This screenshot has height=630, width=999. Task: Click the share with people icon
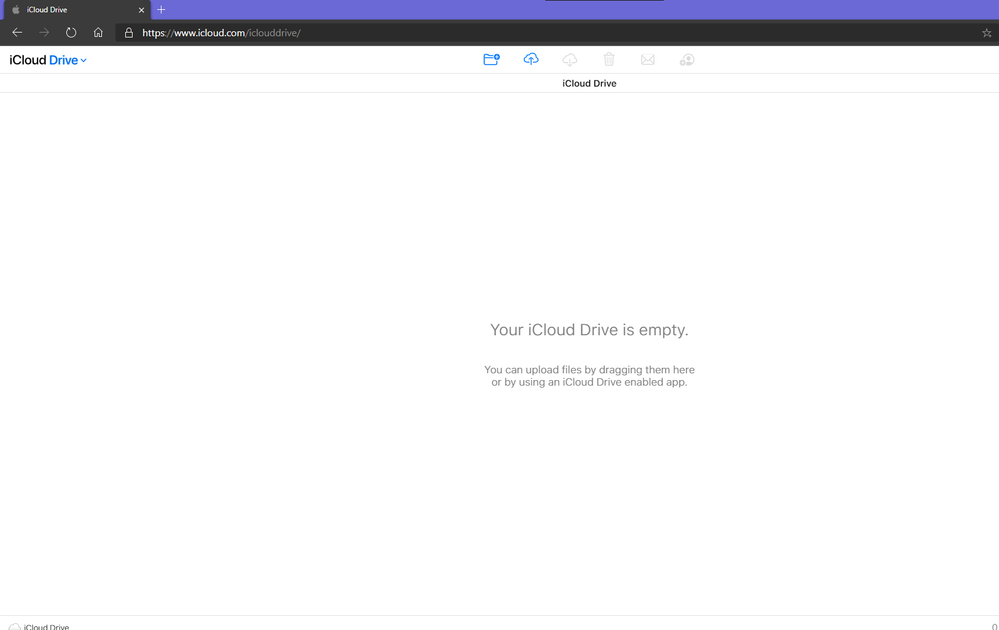(687, 60)
